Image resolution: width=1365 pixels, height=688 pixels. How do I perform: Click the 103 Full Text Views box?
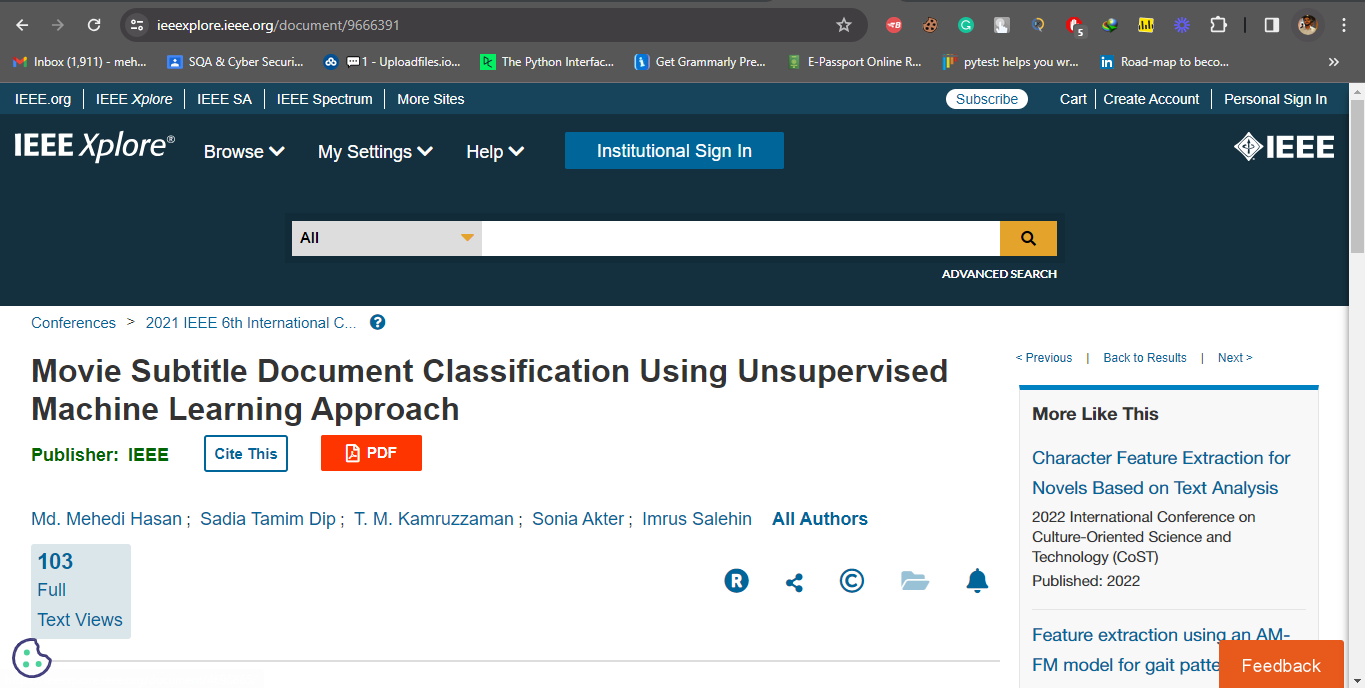click(x=81, y=591)
